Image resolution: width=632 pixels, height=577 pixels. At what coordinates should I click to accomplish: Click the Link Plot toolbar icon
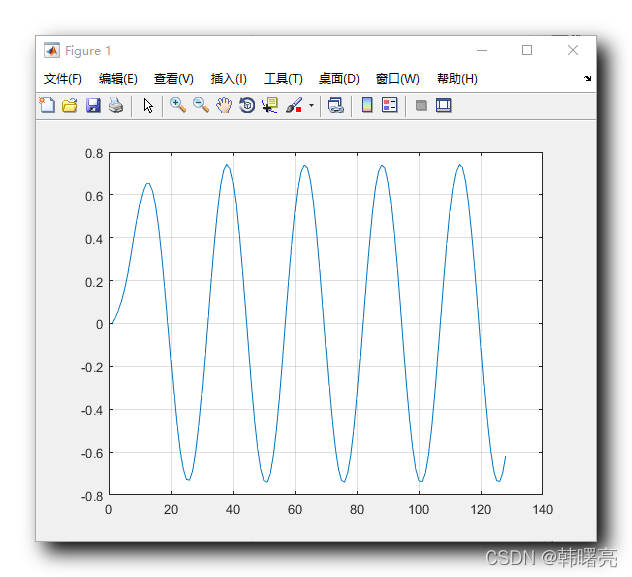[335, 106]
